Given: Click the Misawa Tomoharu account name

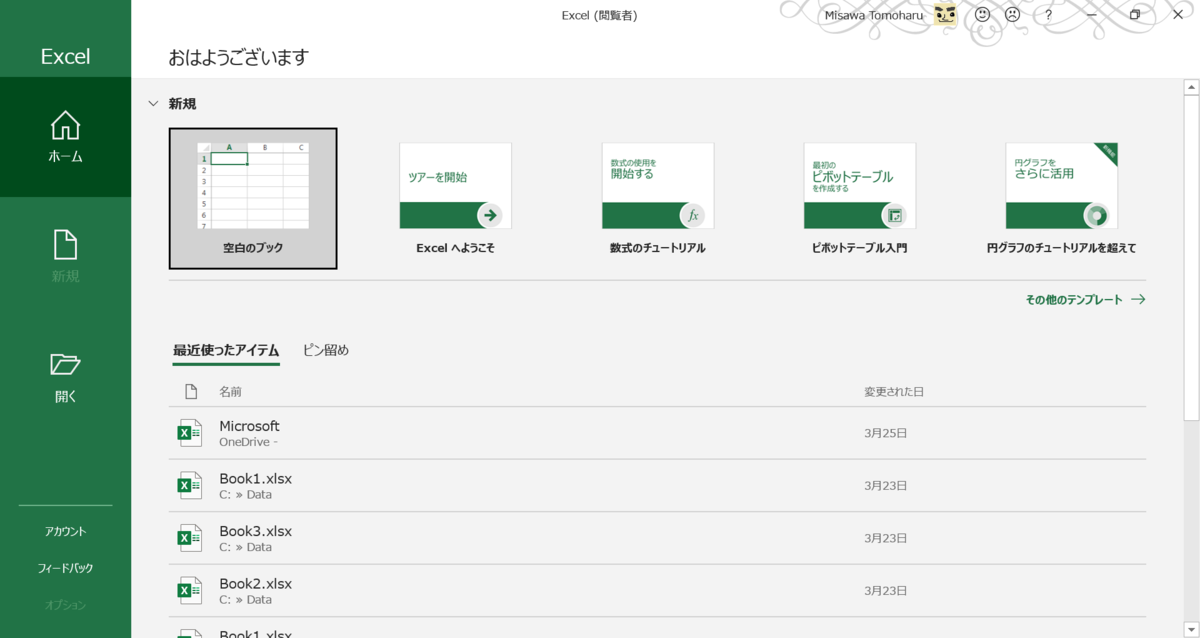Looking at the screenshot, I should 875,15.
